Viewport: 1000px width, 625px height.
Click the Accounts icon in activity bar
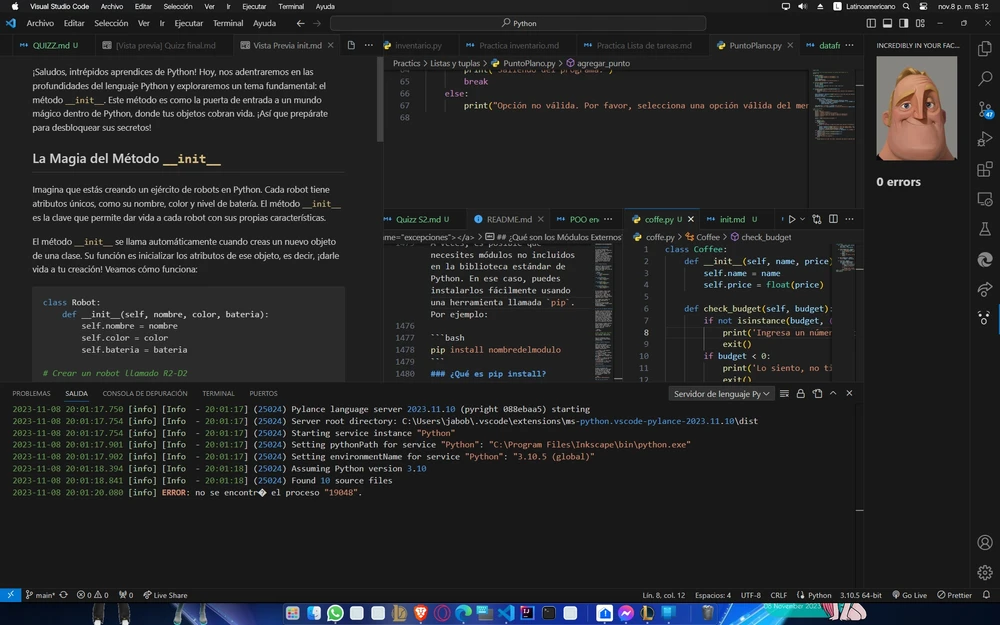click(985, 543)
